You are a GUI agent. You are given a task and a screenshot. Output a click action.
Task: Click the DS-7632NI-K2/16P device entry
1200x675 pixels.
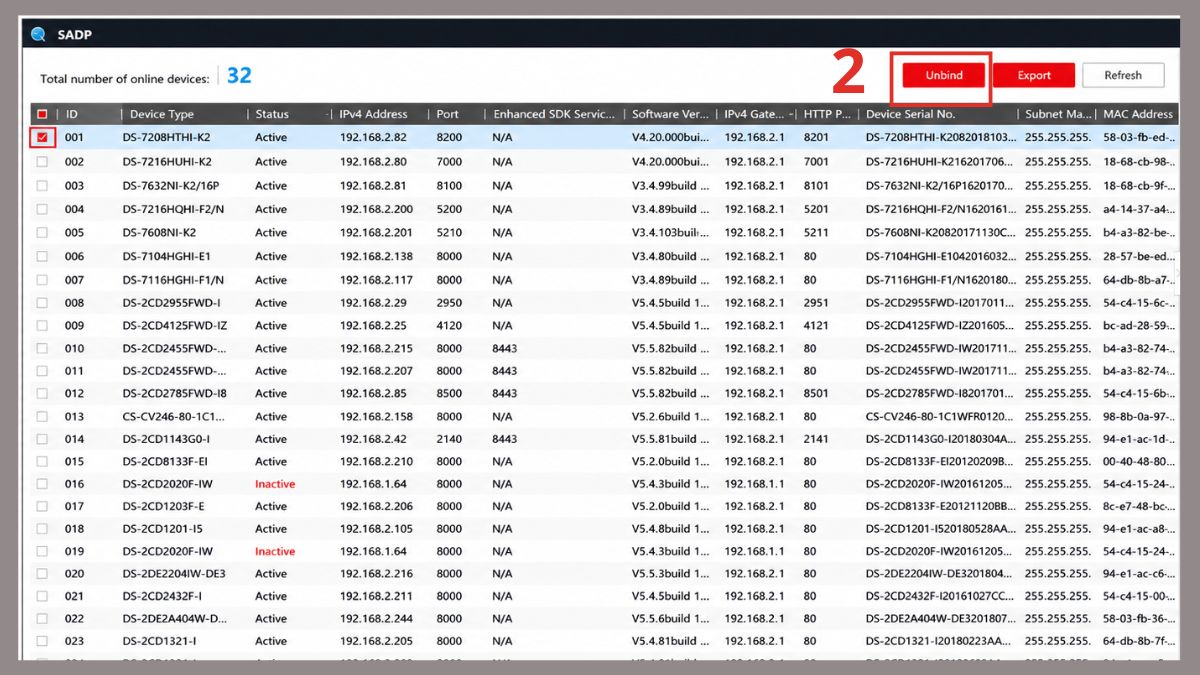pyautogui.click(x=171, y=186)
